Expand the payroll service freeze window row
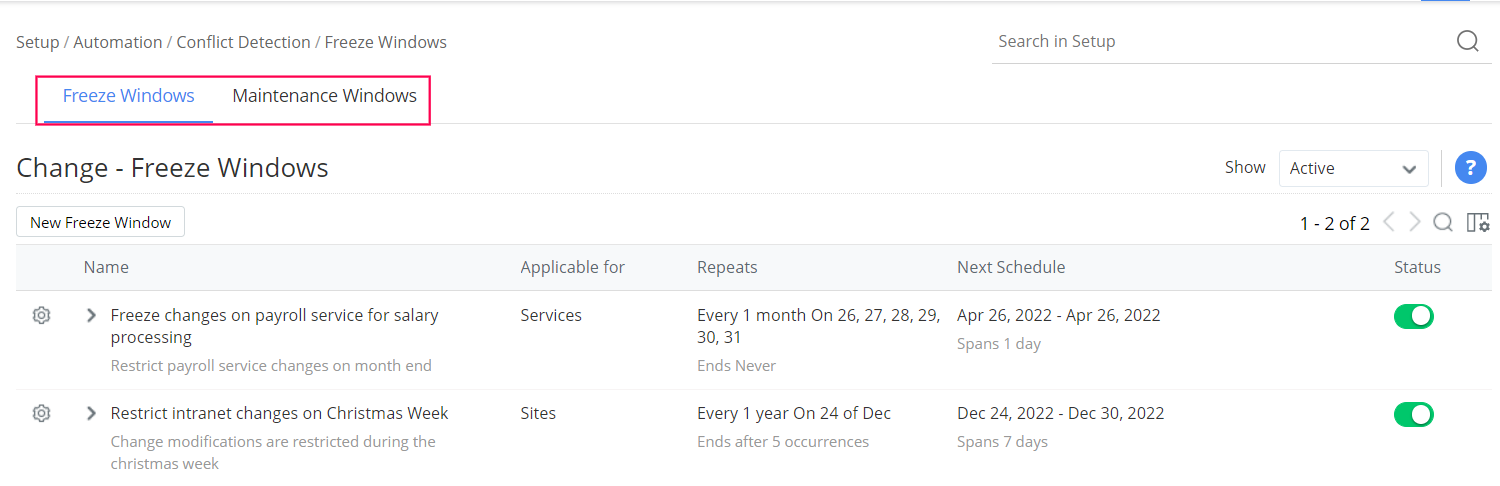 pos(91,315)
